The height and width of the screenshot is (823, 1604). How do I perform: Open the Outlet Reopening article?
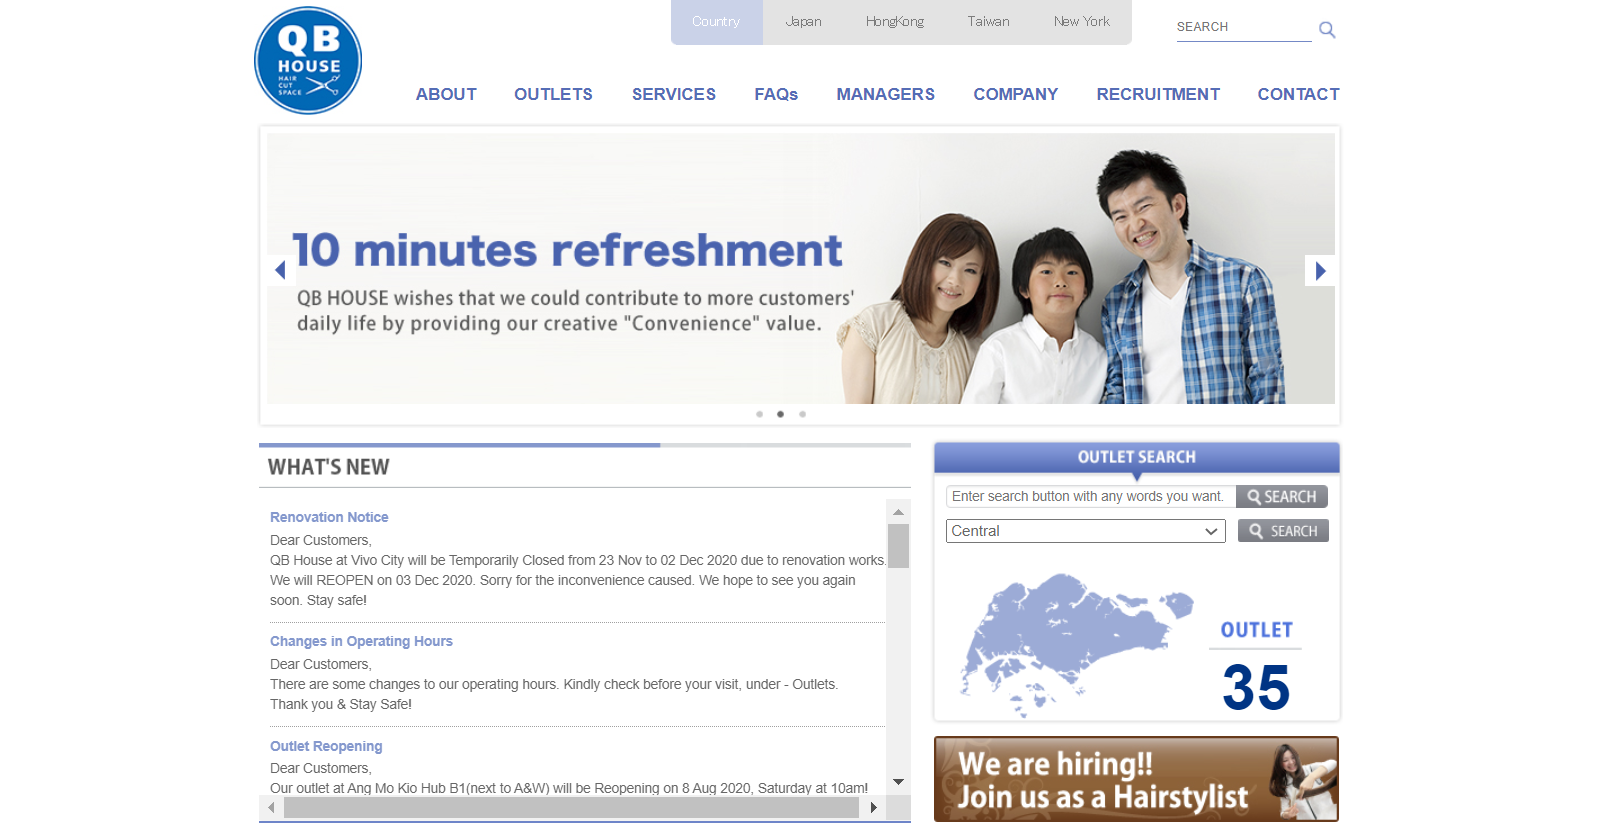(x=326, y=746)
